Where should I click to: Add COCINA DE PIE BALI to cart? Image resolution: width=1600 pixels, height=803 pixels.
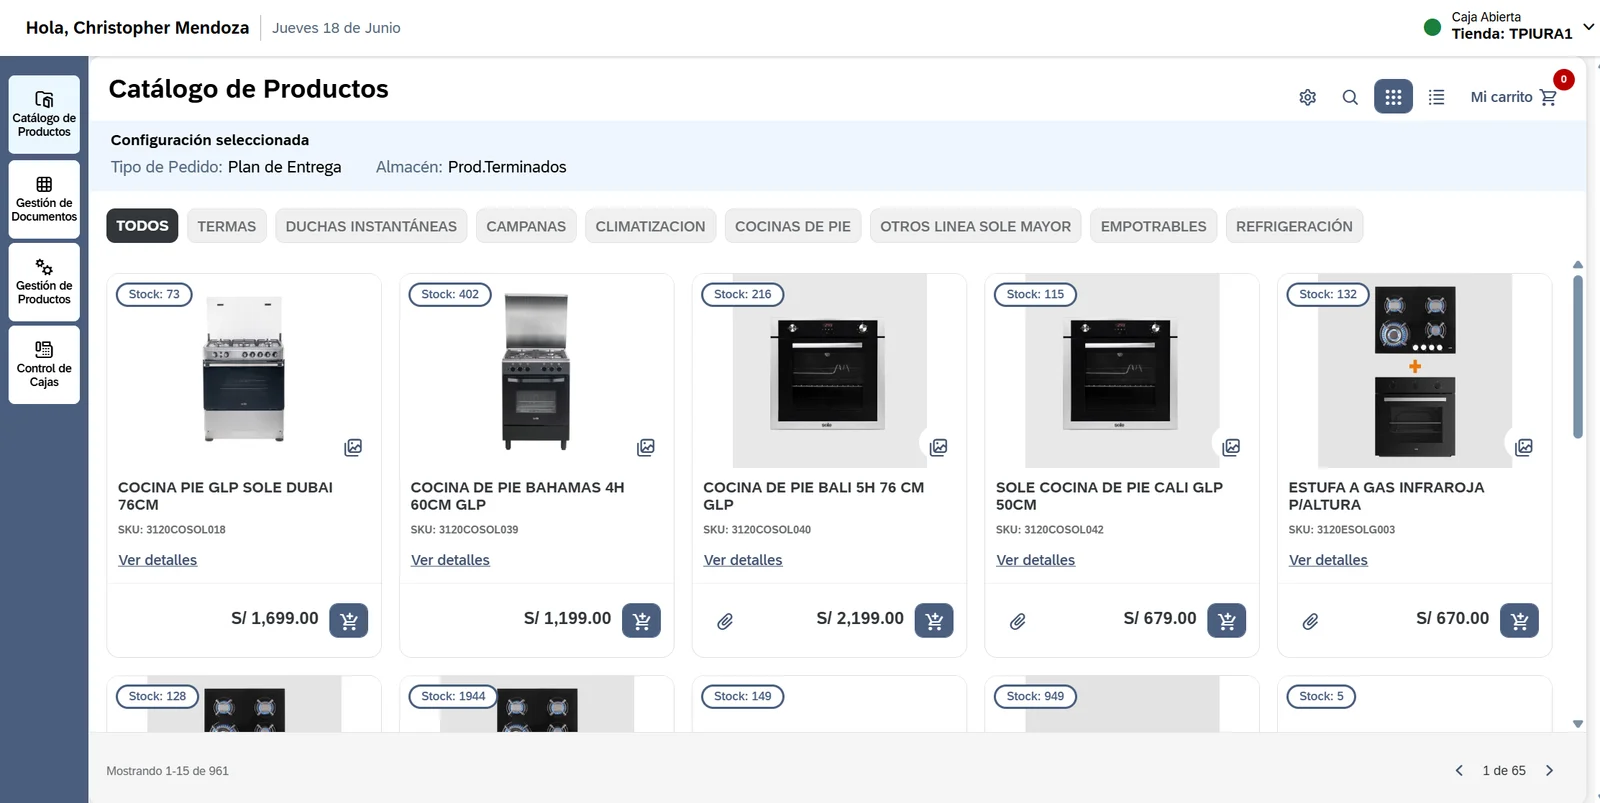(934, 621)
